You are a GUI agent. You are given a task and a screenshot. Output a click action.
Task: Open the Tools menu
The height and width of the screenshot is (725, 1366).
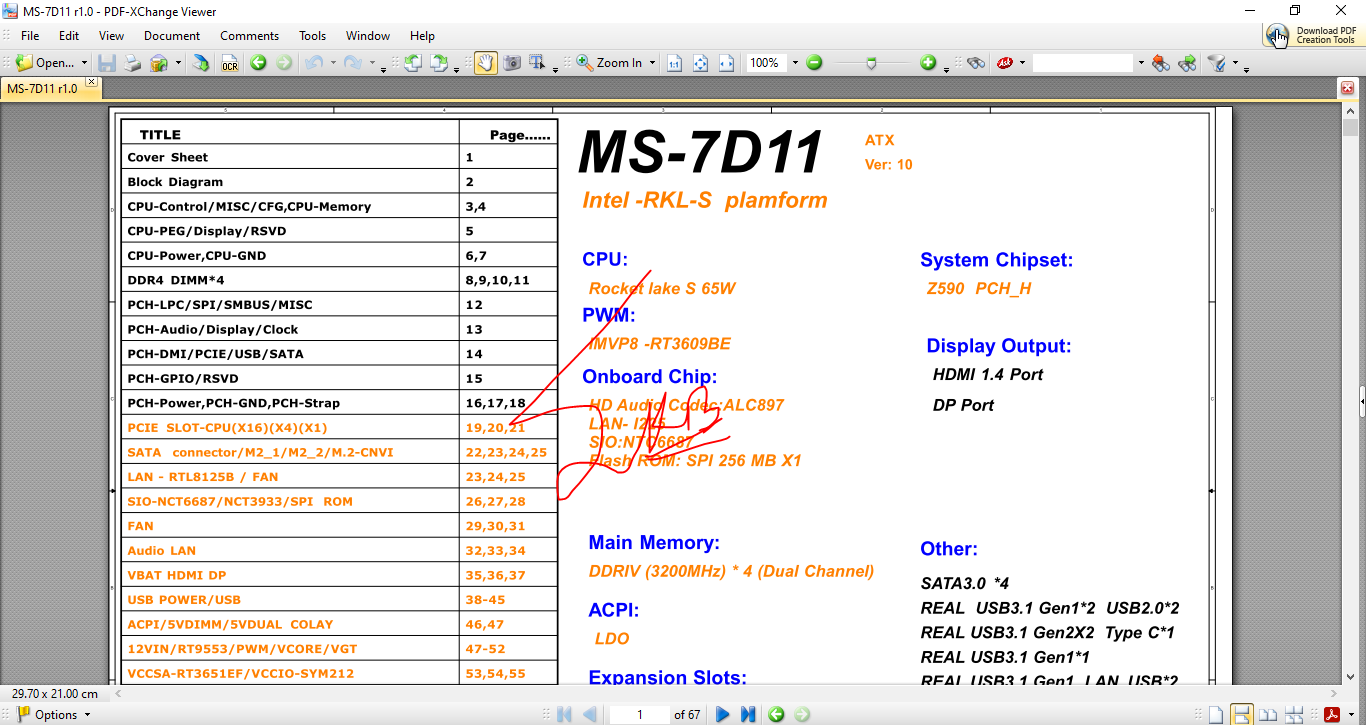click(x=313, y=35)
